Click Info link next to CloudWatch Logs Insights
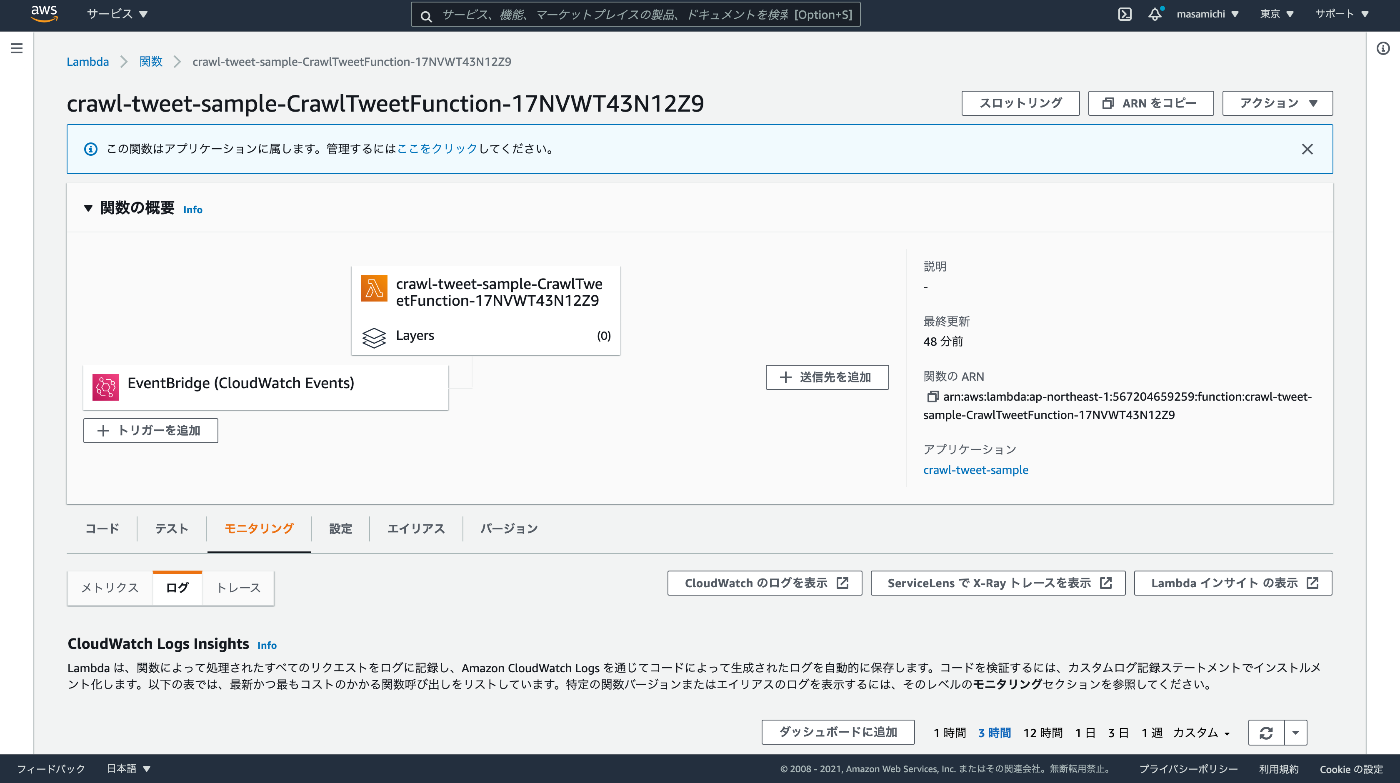The width and height of the screenshot is (1400, 783). tap(267, 645)
